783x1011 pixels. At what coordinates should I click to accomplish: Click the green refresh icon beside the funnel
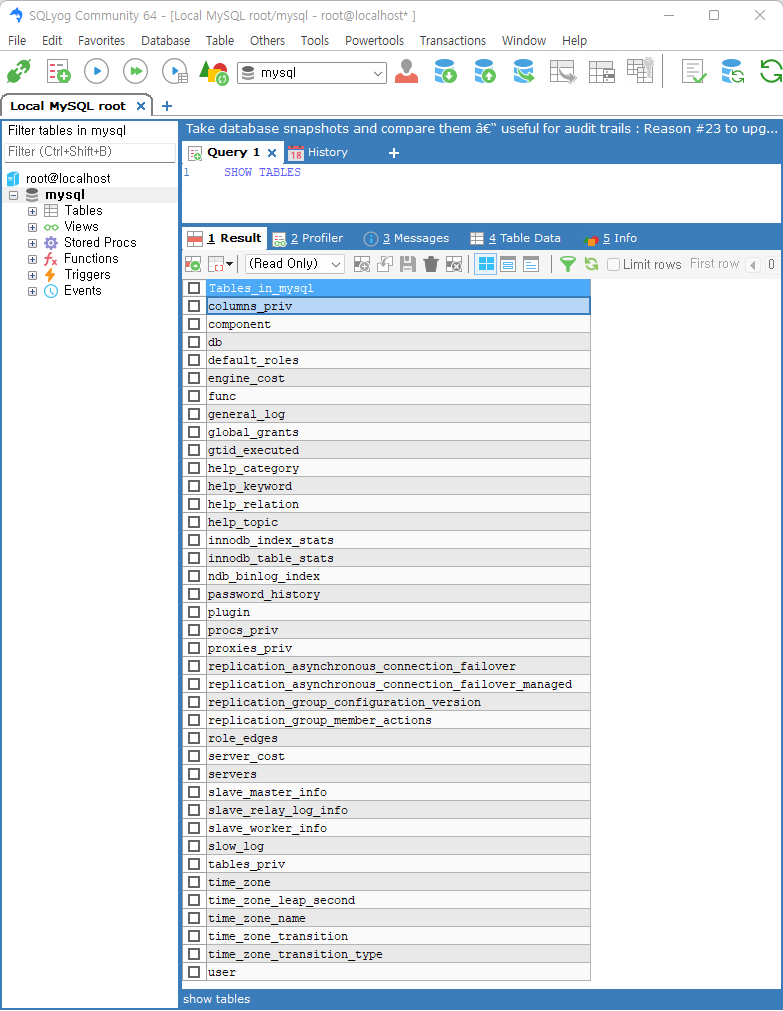tap(591, 264)
